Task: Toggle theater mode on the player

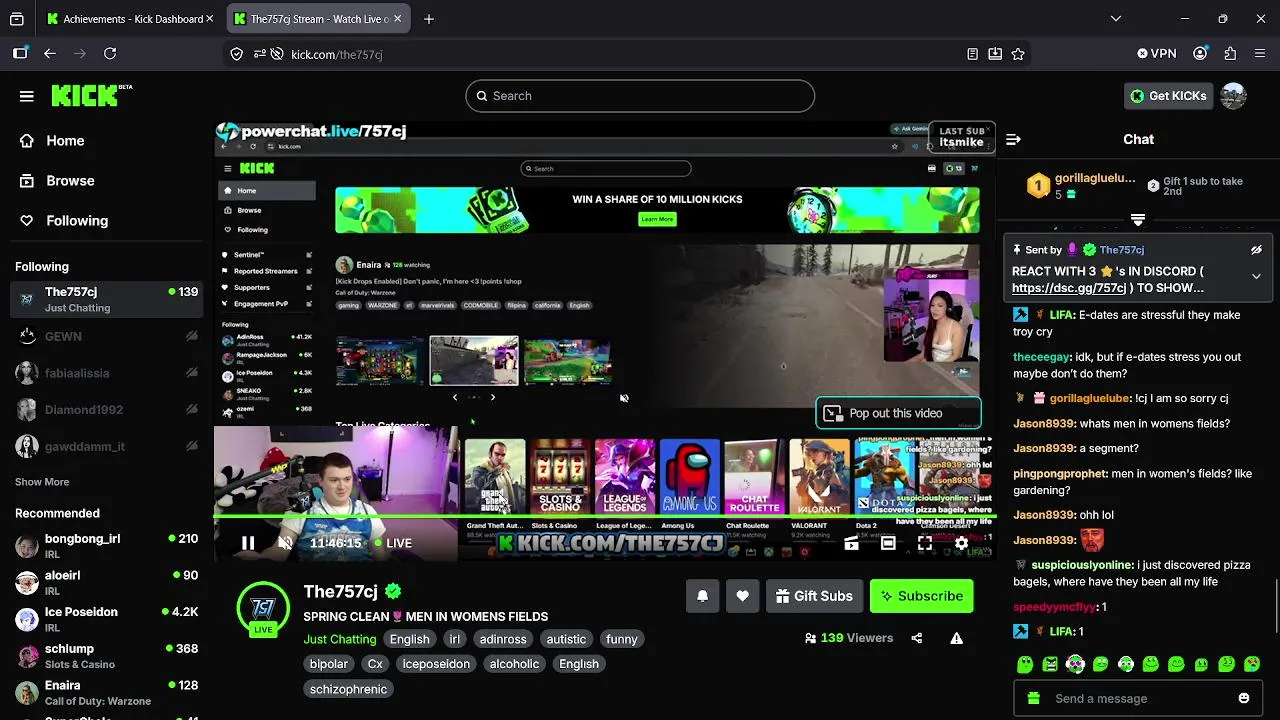Action: [888, 543]
